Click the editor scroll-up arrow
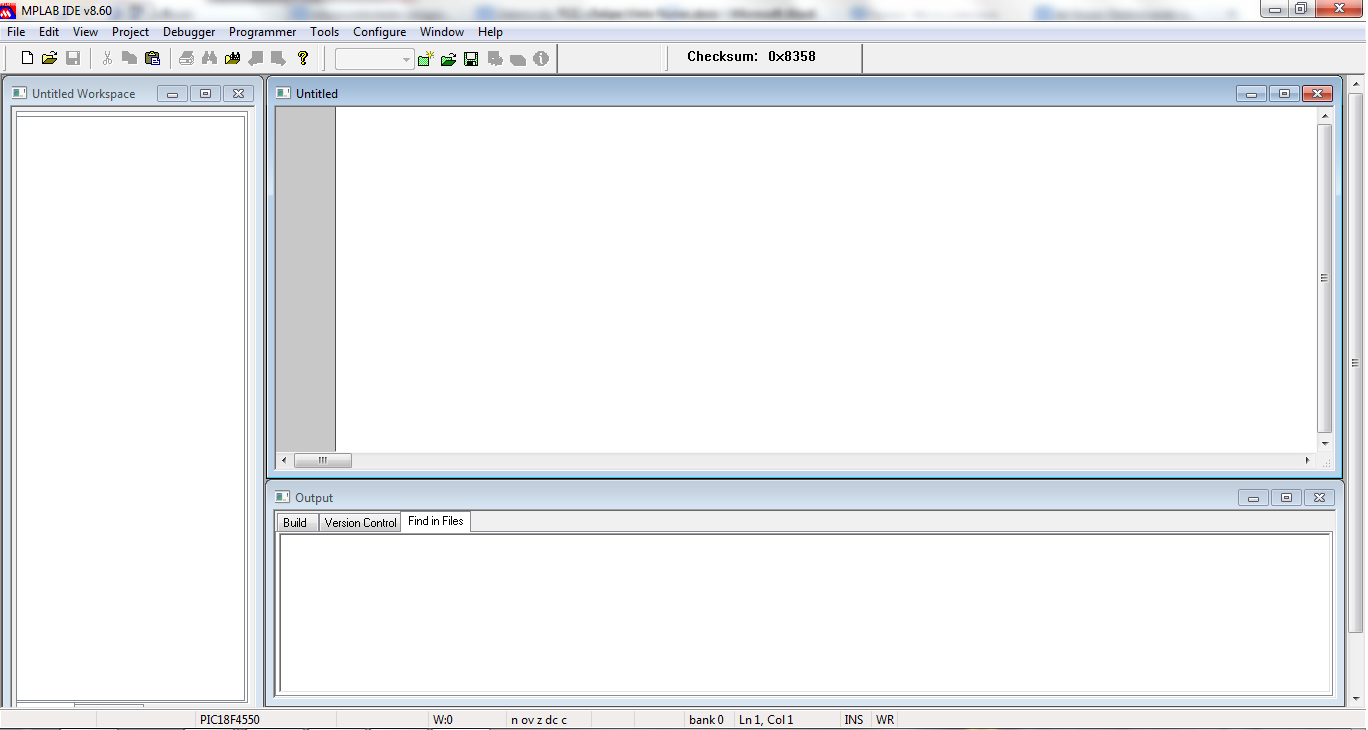Screen dimensions: 1368x730 tap(1325, 115)
